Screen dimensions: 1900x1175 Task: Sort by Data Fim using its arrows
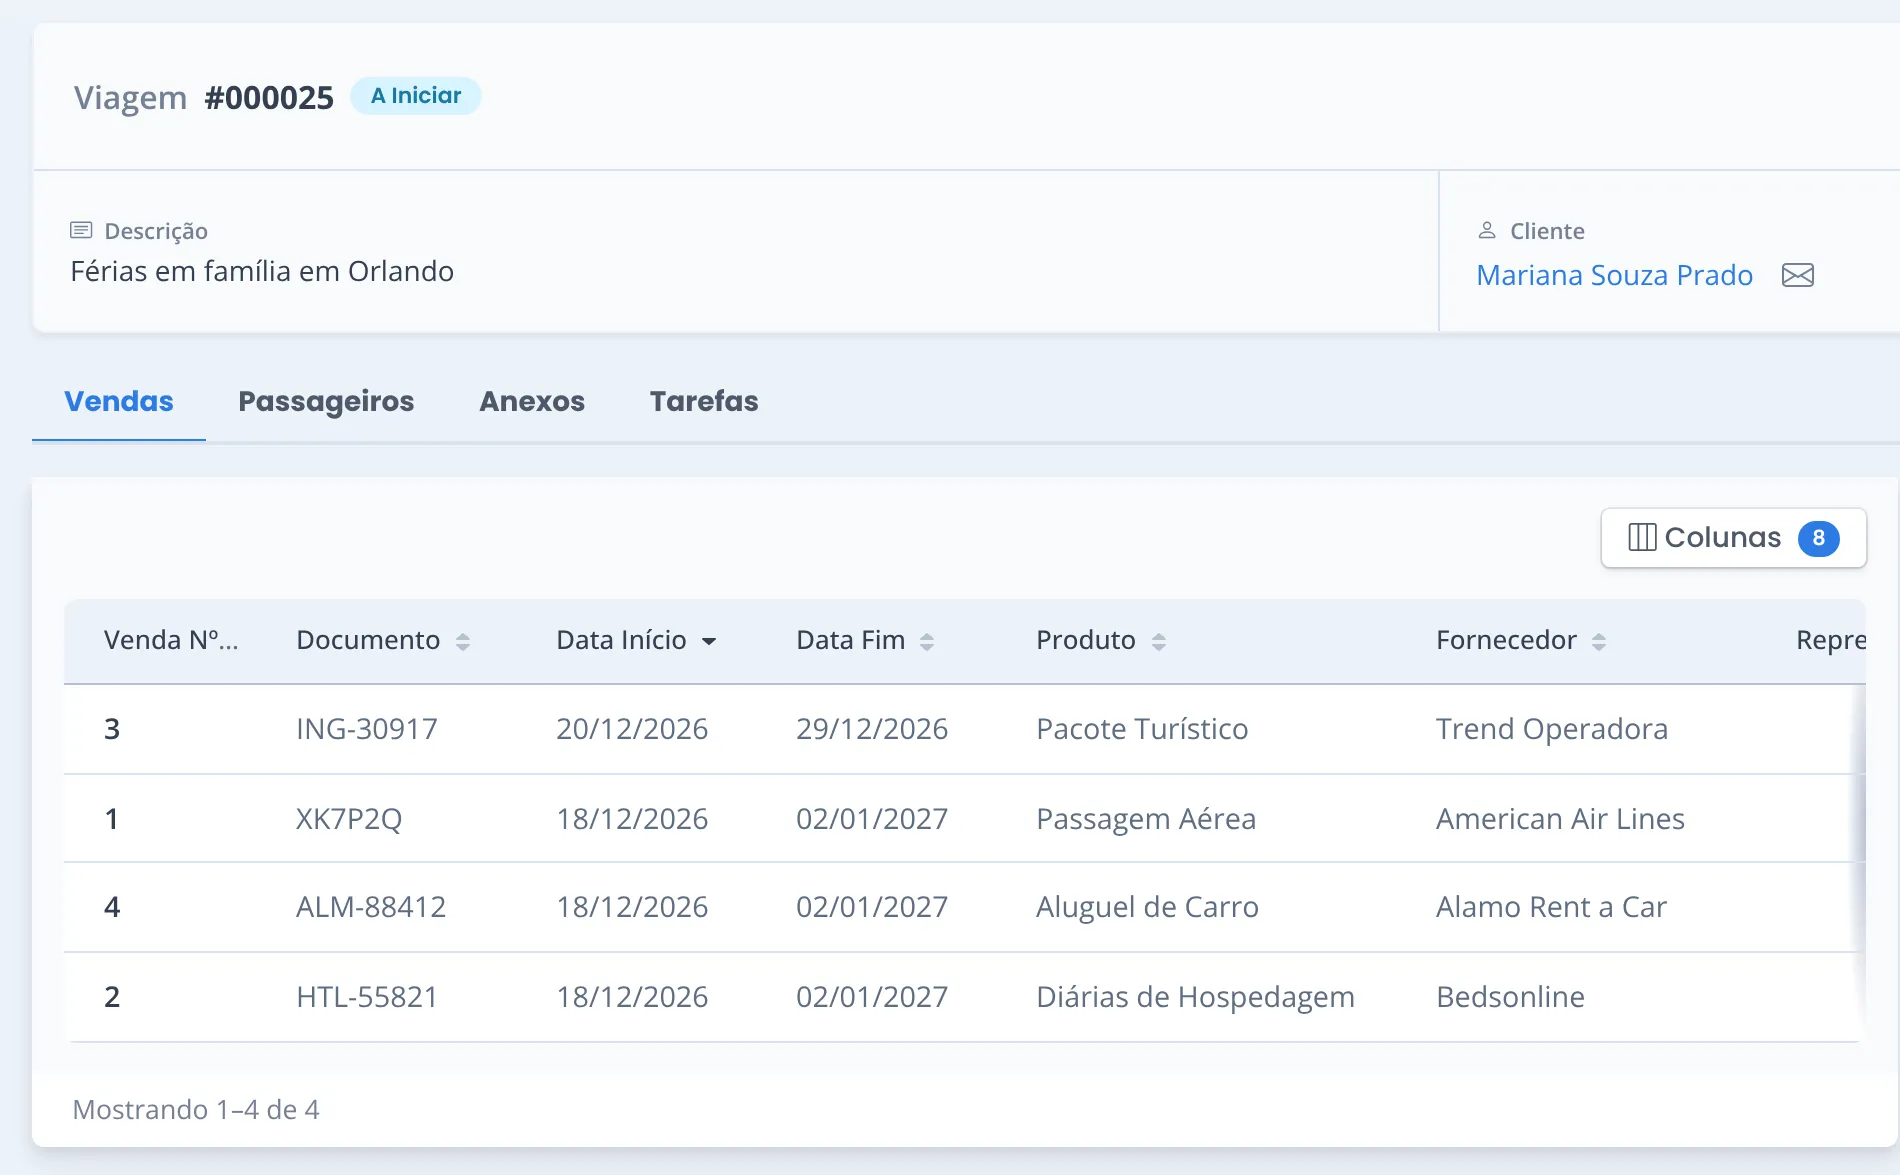pyautogui.click(x=927, y=642)
